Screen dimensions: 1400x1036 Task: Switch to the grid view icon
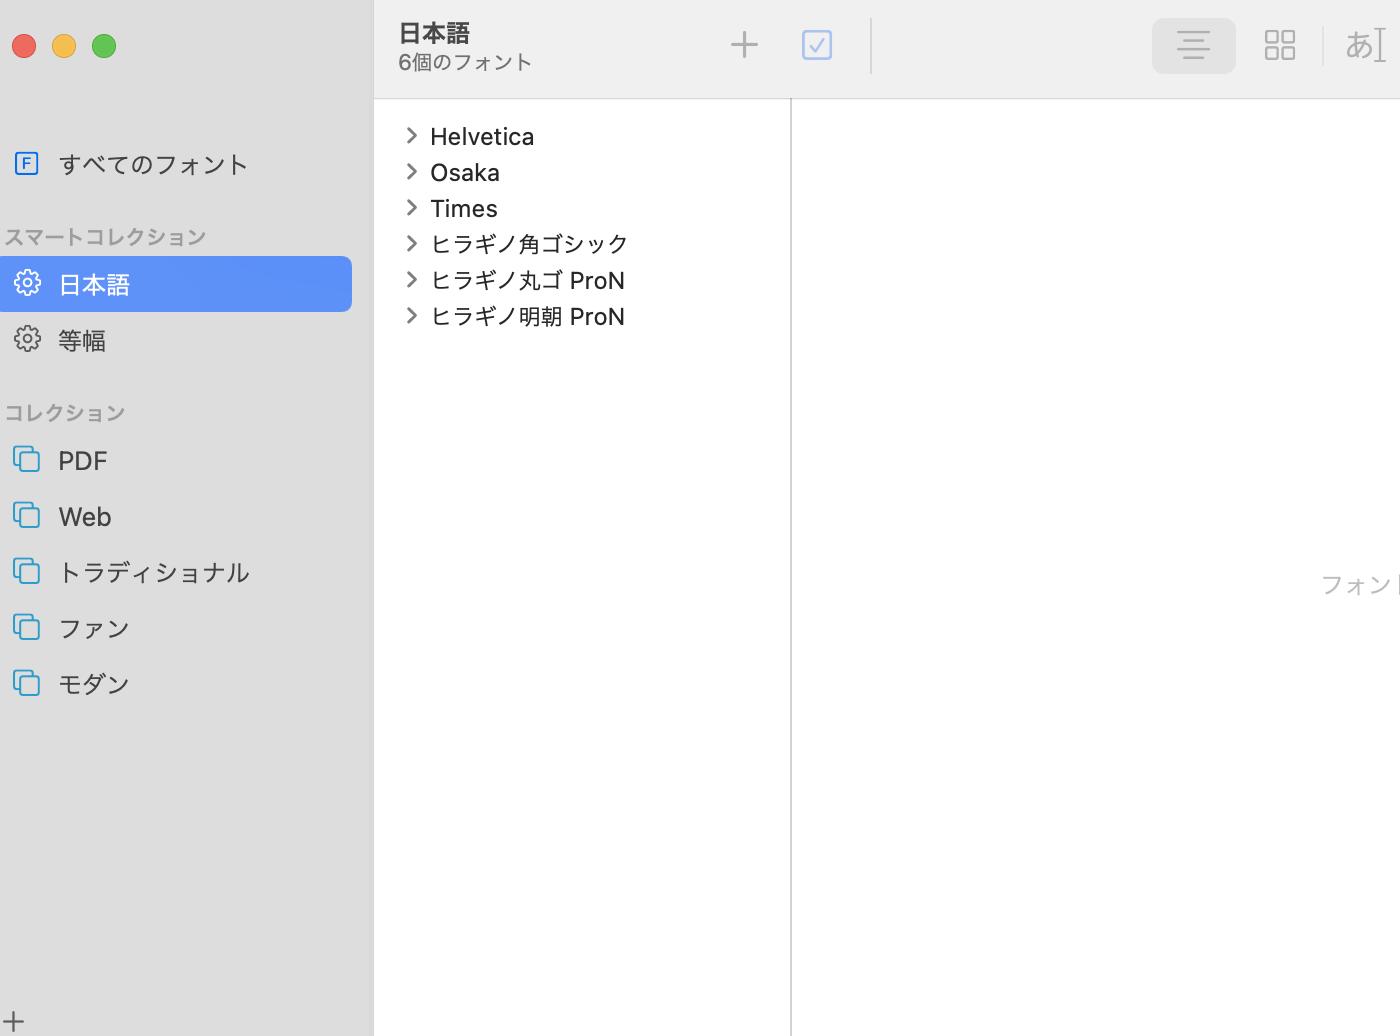tap(1279, 45)
